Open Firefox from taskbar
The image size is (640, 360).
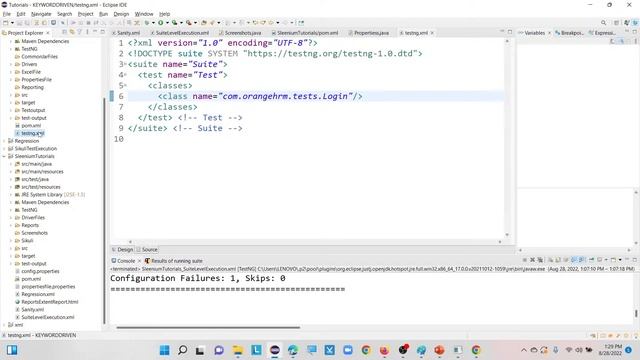384,350
